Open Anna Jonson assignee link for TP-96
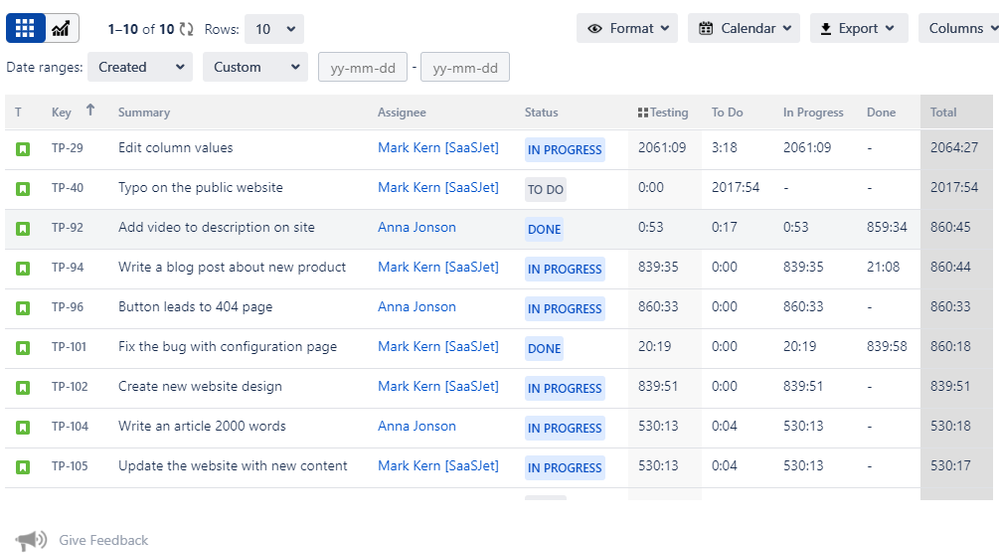 click(x=417, y=307)
